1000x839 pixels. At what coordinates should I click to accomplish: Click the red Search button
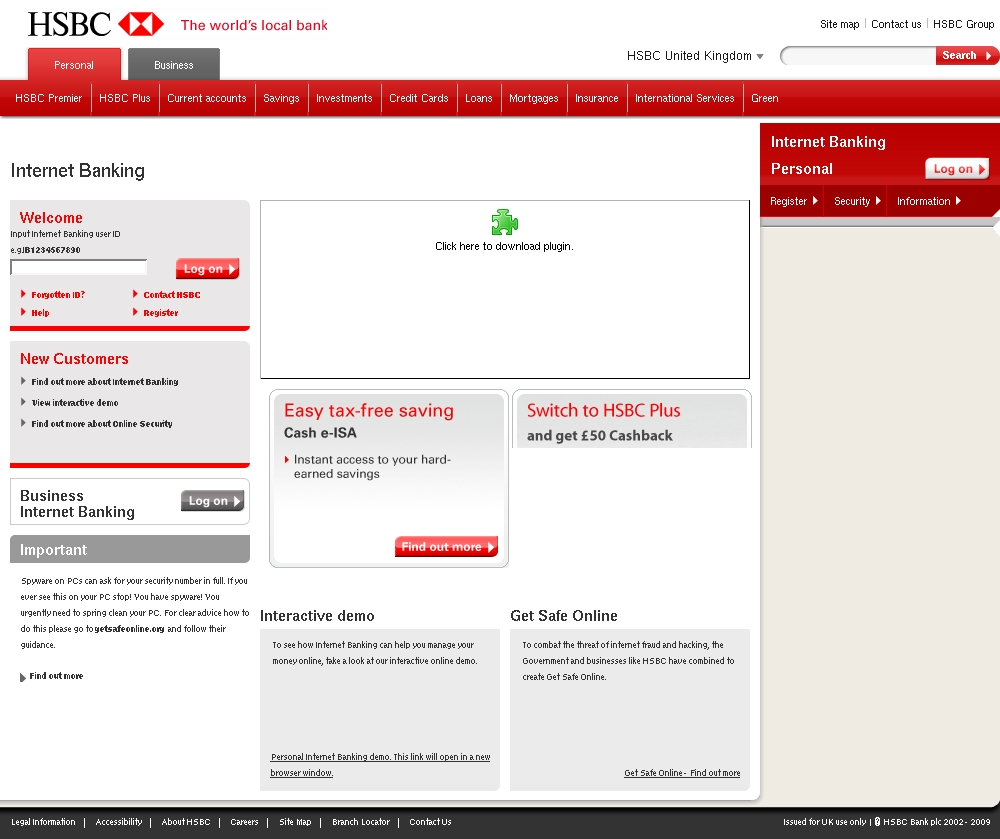pos(966,55)
